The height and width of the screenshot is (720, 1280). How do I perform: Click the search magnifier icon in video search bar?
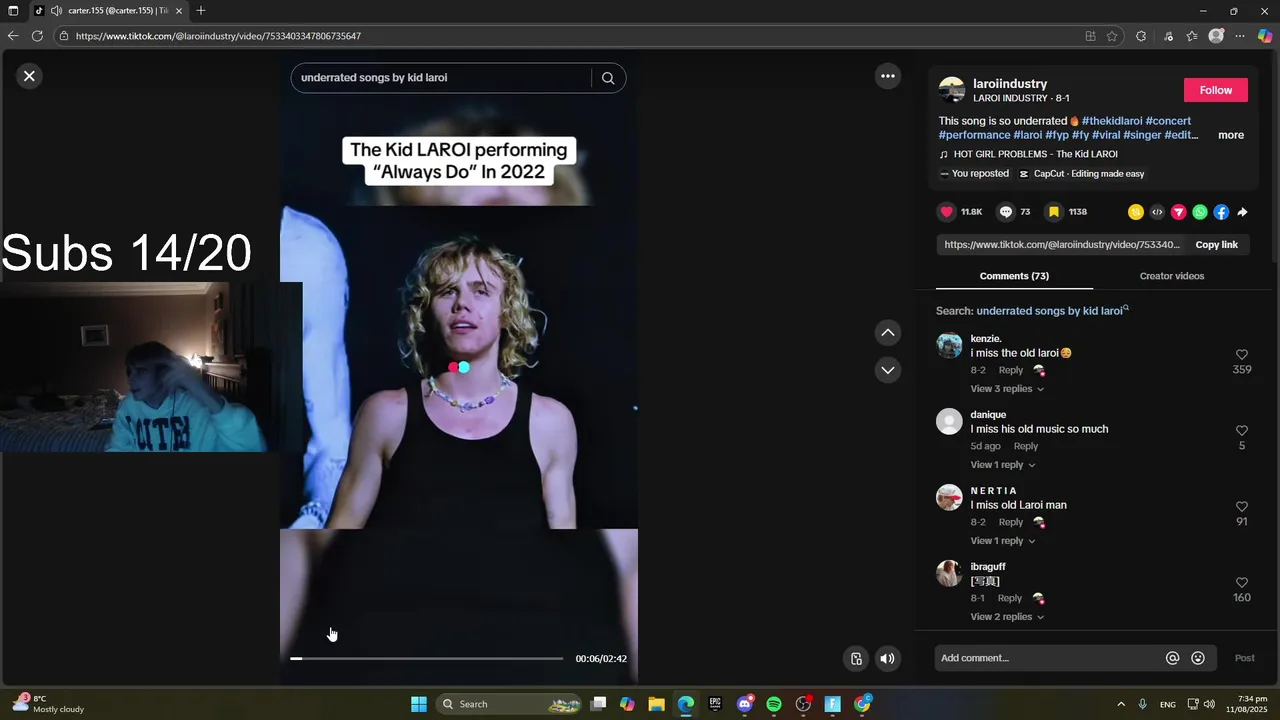click(x=608, y=78)
